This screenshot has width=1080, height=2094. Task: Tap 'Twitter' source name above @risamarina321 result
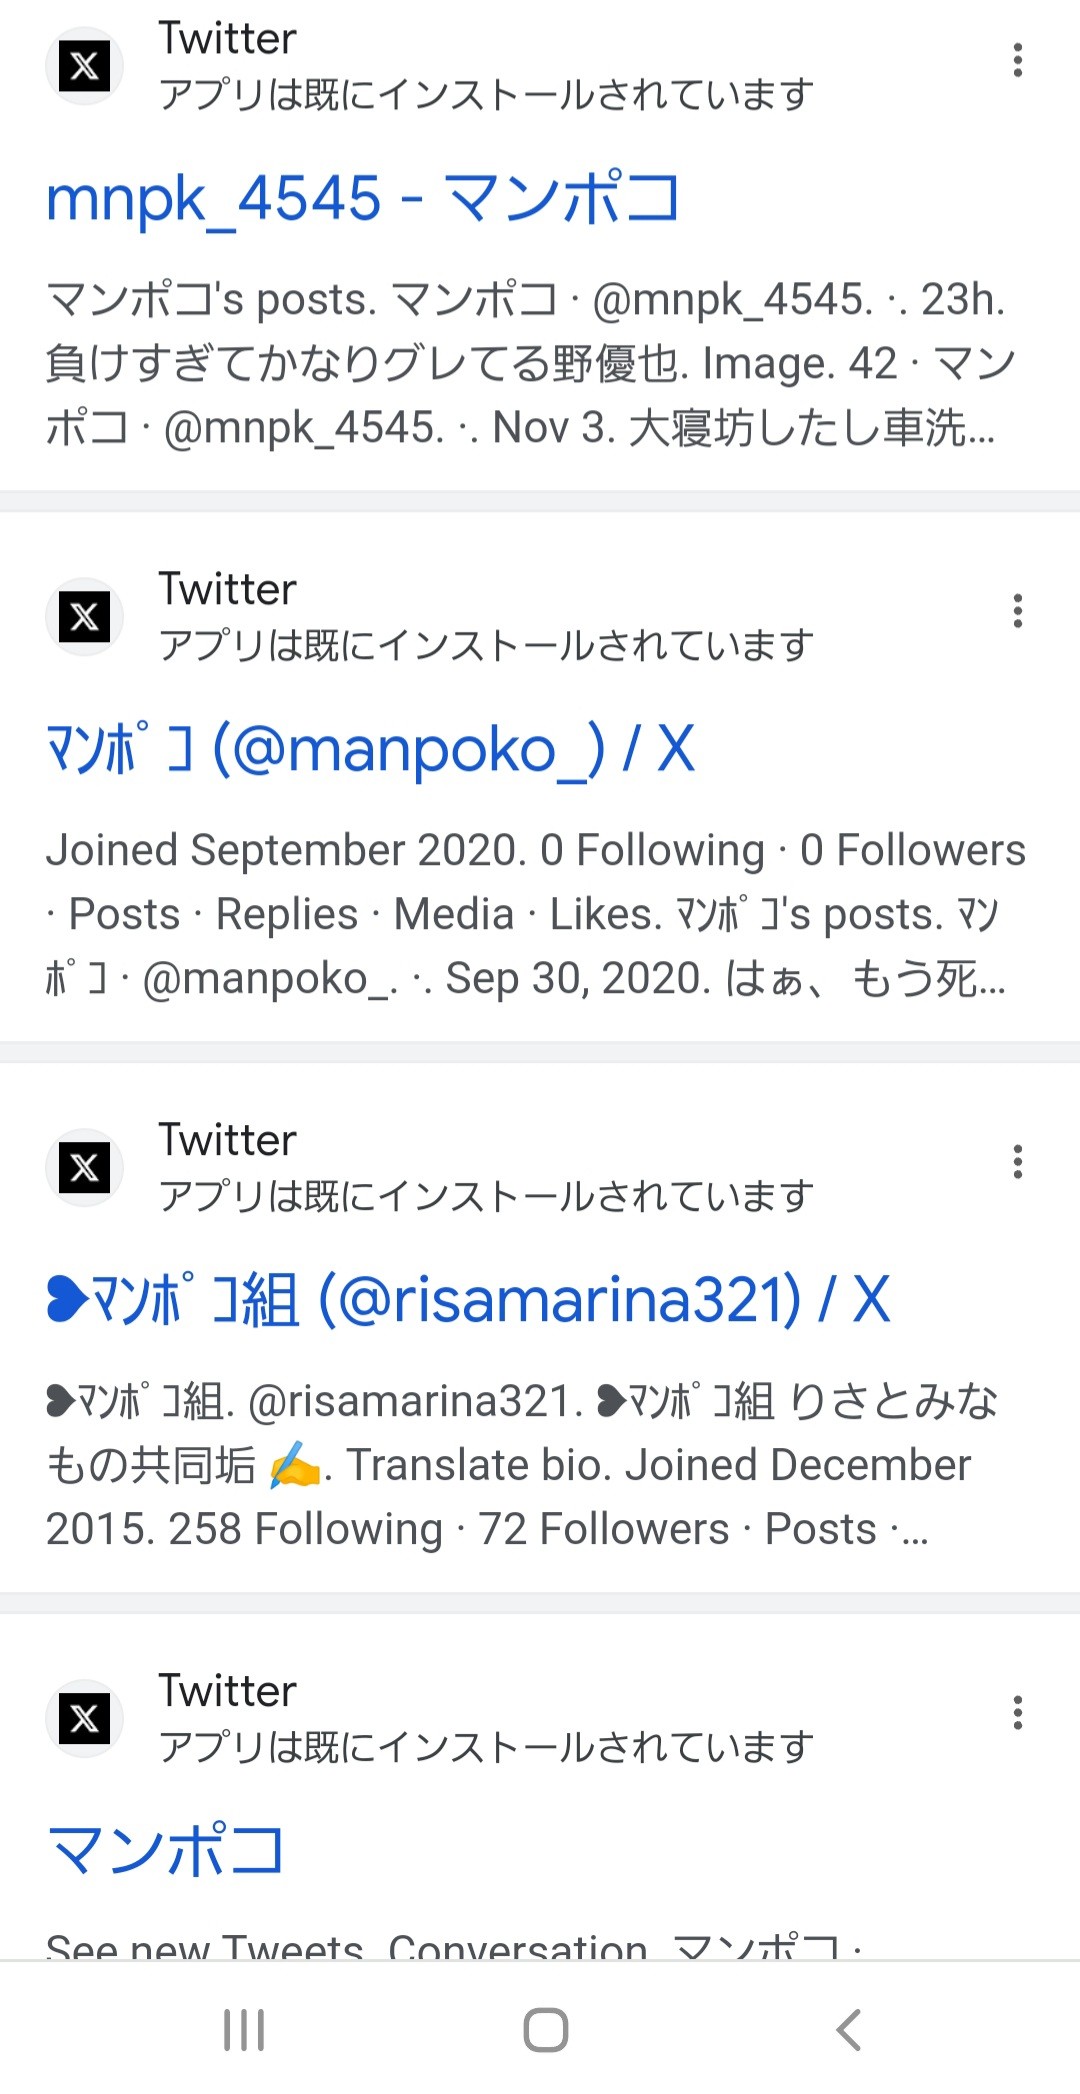(228, 1140)
